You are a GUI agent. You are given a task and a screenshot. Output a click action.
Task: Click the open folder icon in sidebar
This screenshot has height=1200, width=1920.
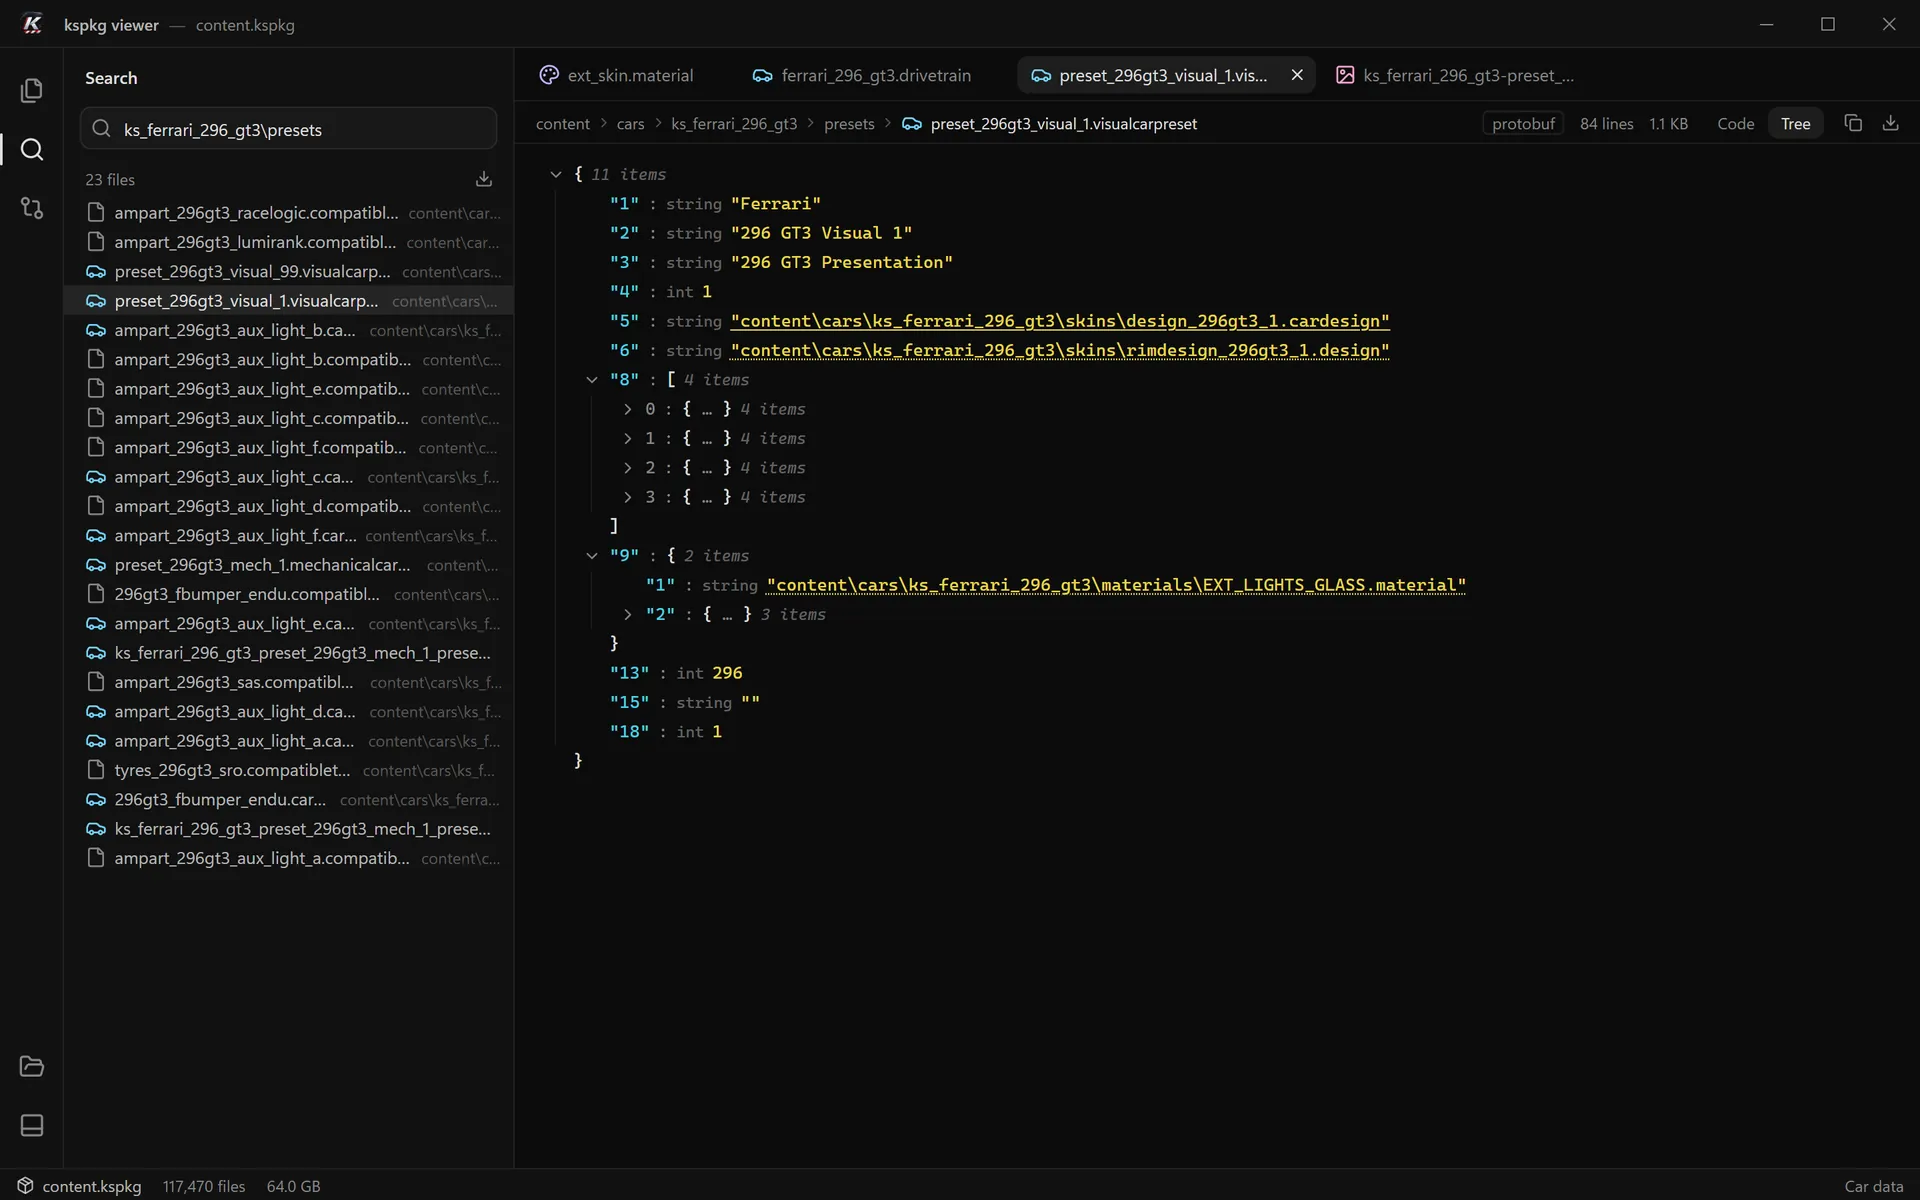click(31, 1066)
